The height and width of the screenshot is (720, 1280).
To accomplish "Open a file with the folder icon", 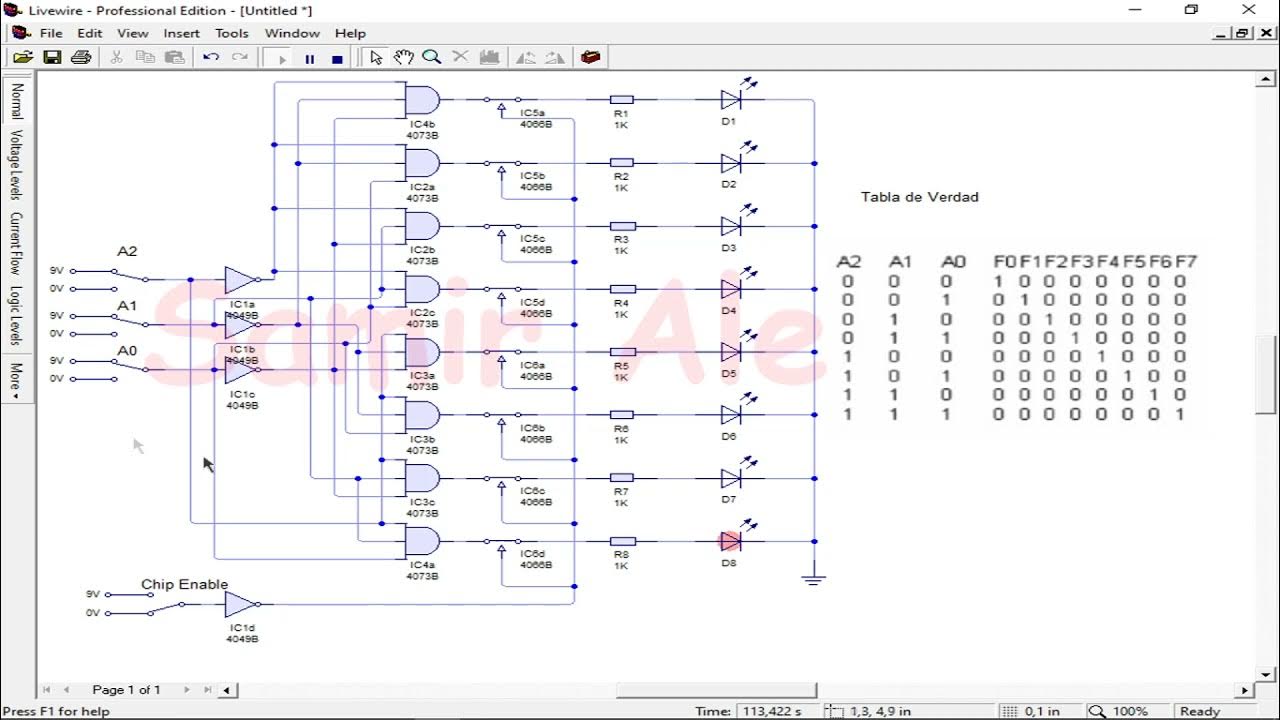I will [23, 58].
